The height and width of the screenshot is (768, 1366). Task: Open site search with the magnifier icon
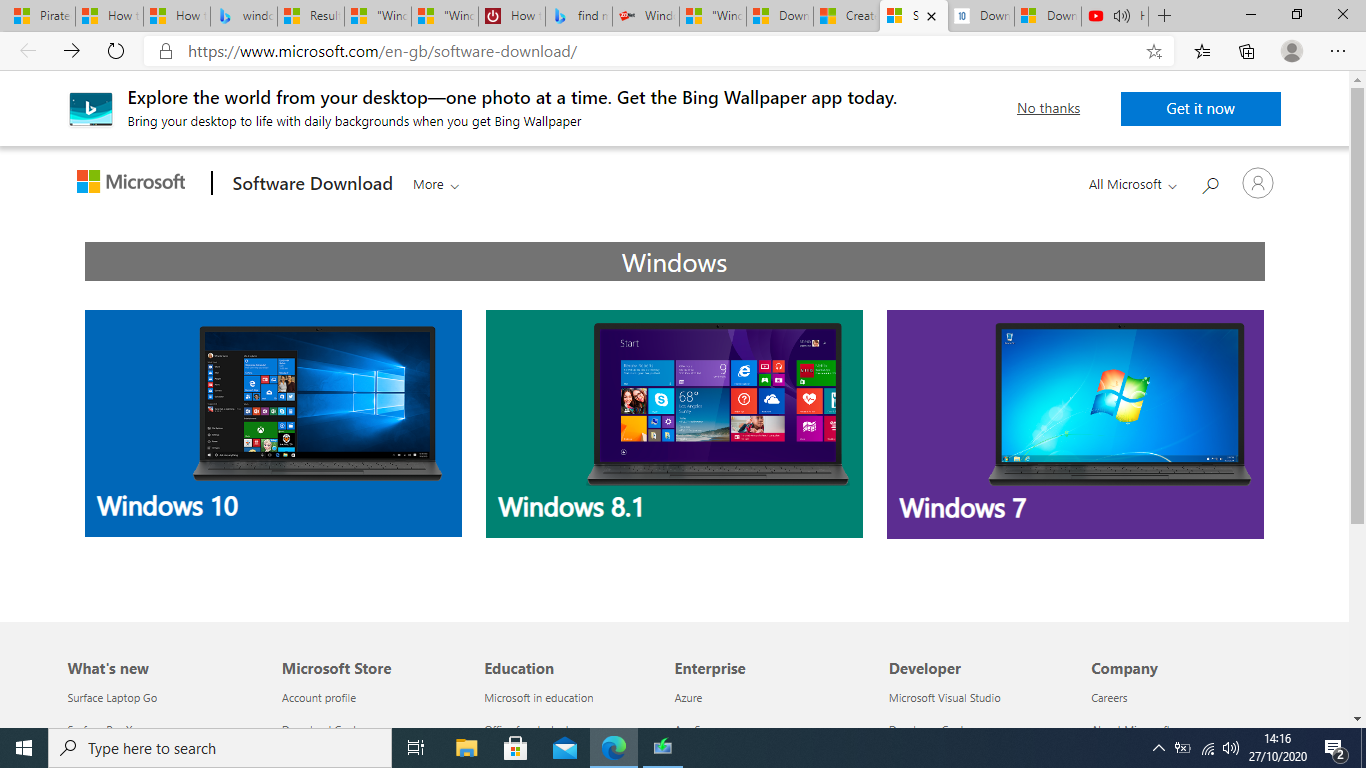click(x=1210, y=184)
